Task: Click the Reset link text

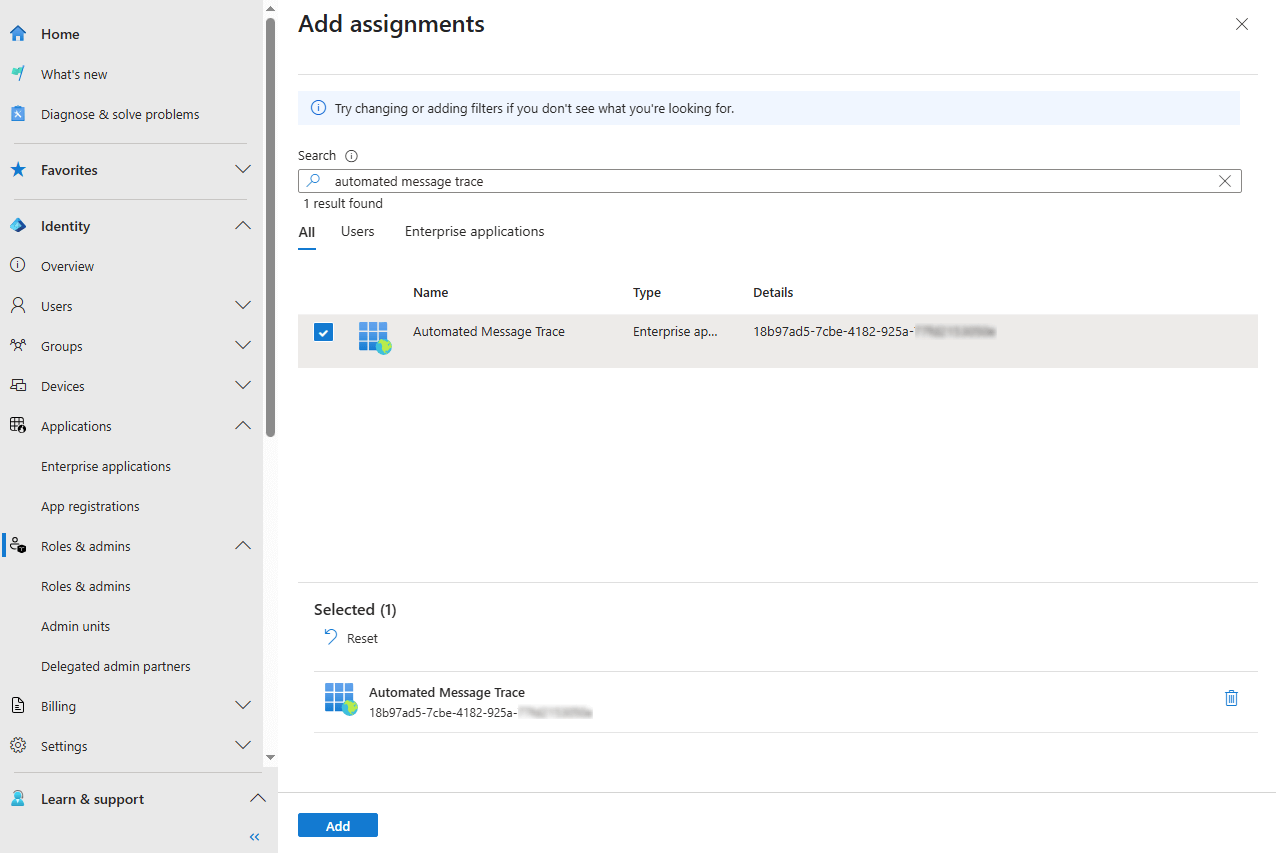Action: (x=362, y=638)
